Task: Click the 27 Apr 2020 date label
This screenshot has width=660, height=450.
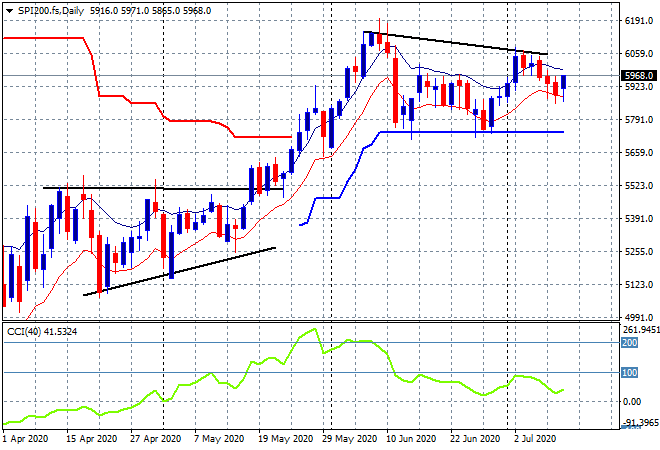Action: click(x=155, y=439)
